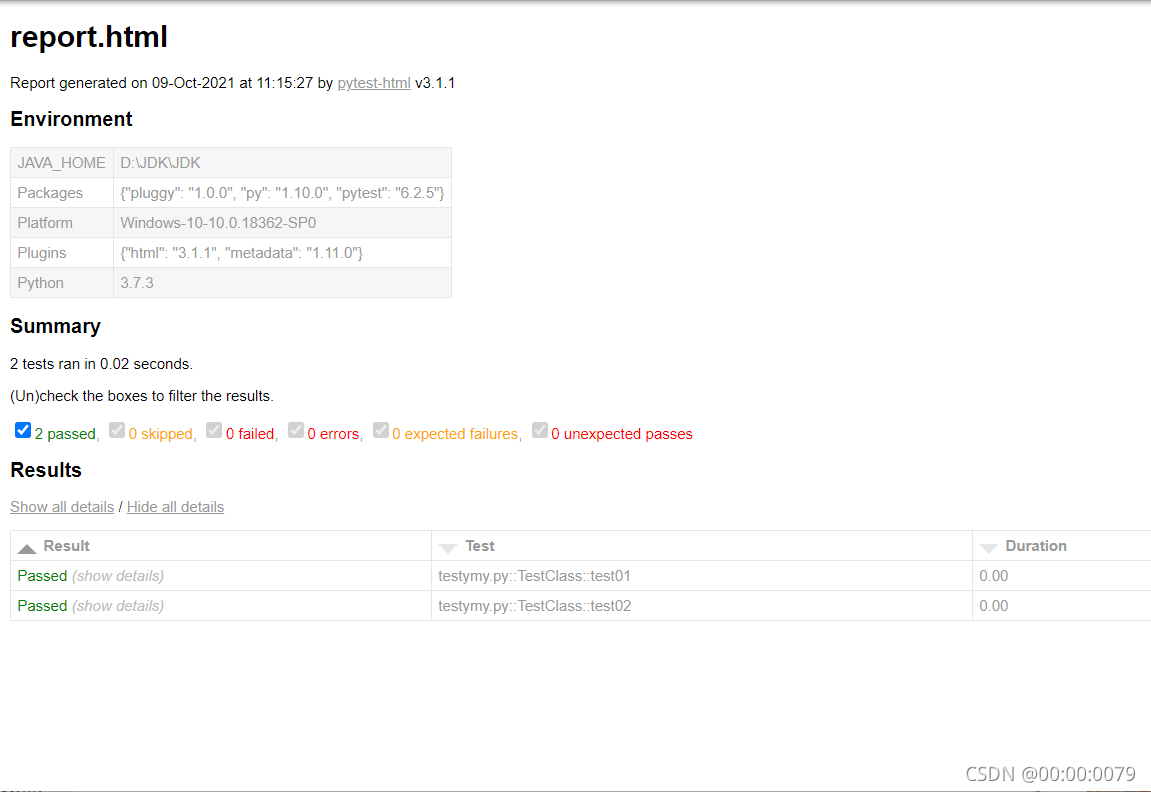Click the Results section heading
Viewport: 1151px width, 792px height.
pyautogui.click(x=46, y=470)
